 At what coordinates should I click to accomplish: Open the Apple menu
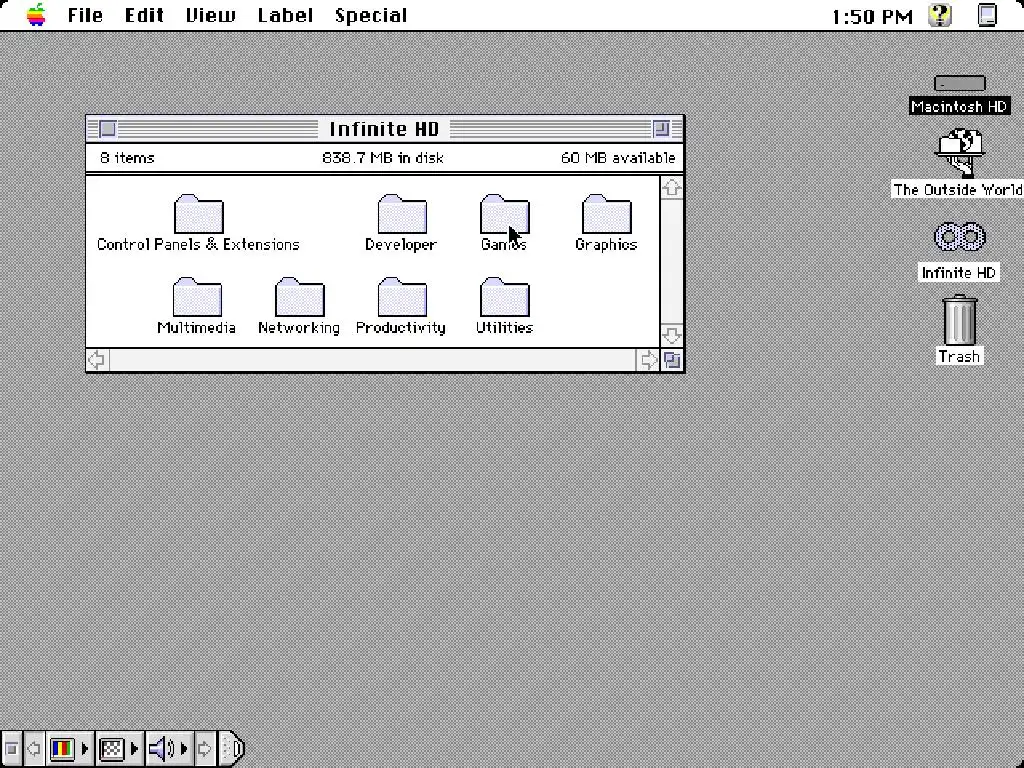coord(37,14)
